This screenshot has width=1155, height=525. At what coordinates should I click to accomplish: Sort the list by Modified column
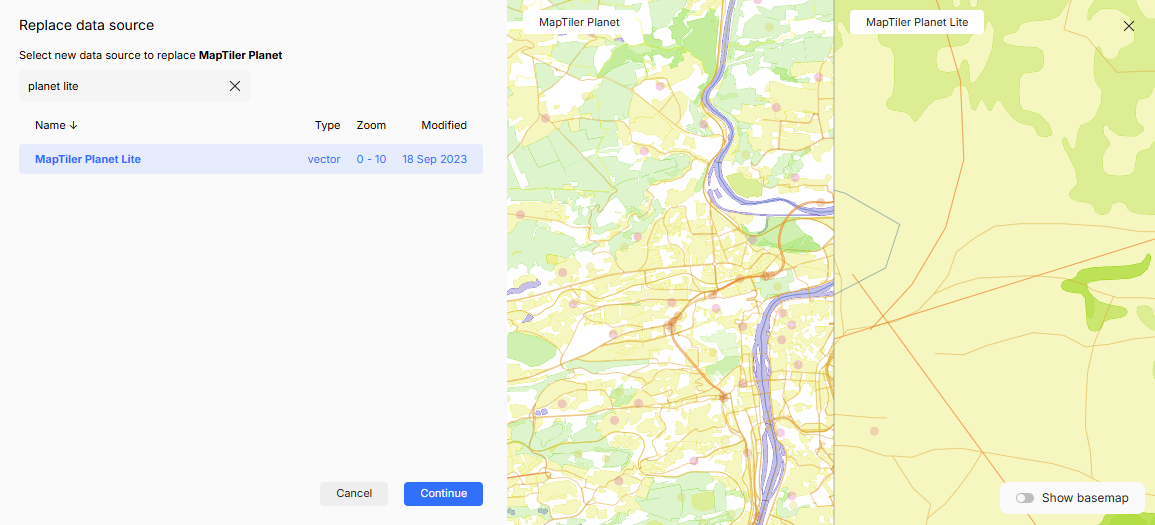pyautogui.click(x=443, y=126)
